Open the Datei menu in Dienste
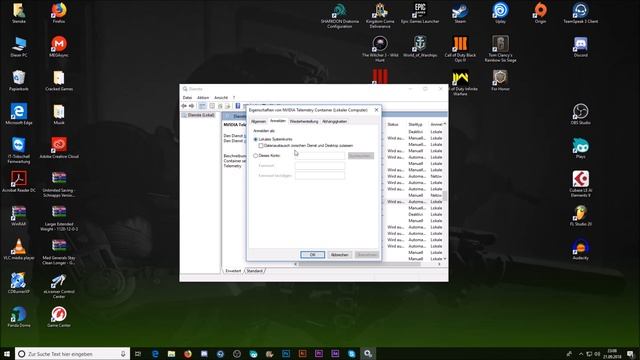 point(187,98)
